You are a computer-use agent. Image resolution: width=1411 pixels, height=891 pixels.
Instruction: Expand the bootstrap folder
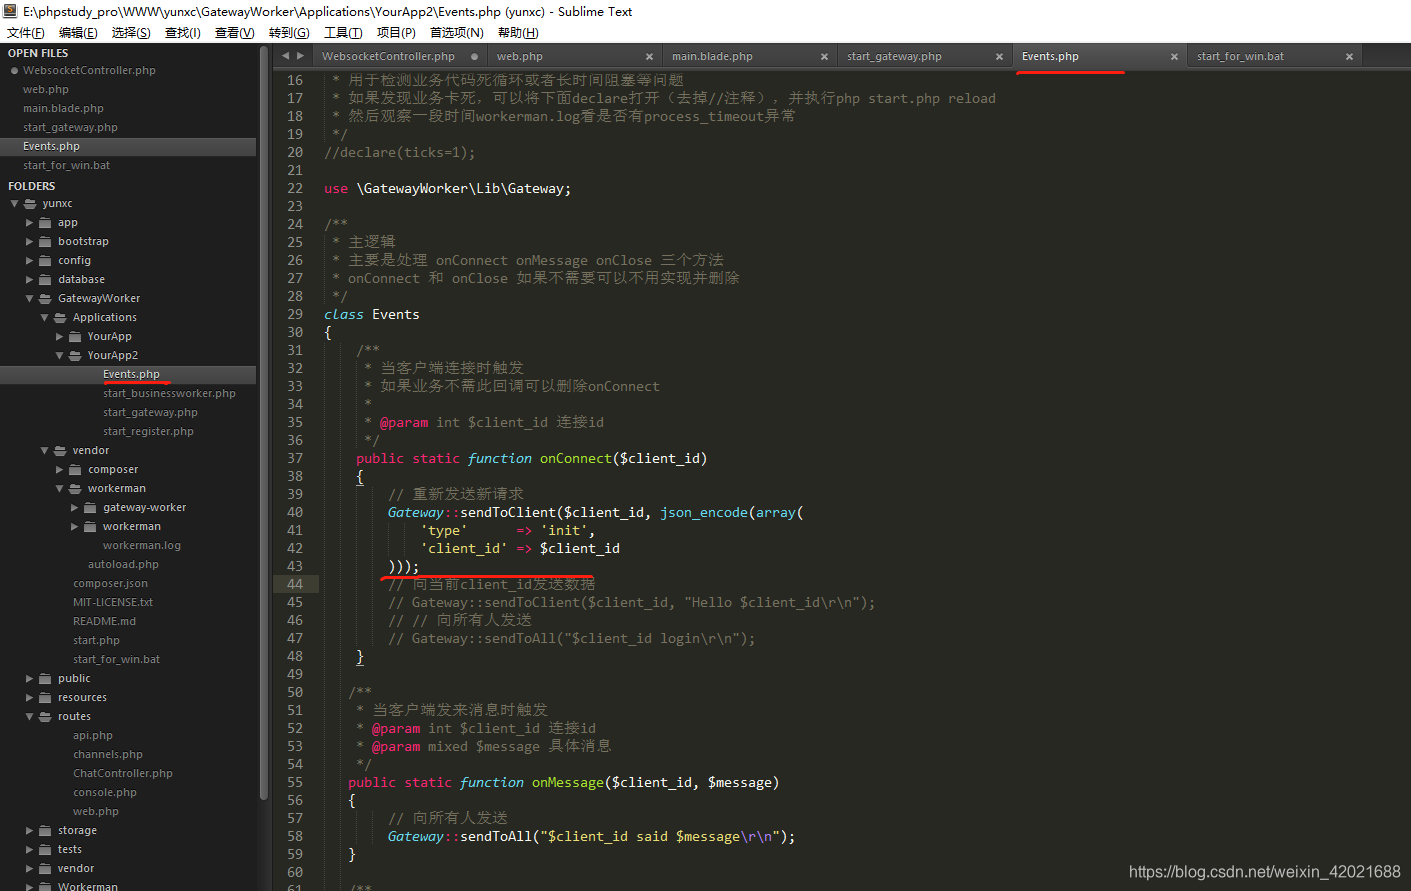click(29, 241)
